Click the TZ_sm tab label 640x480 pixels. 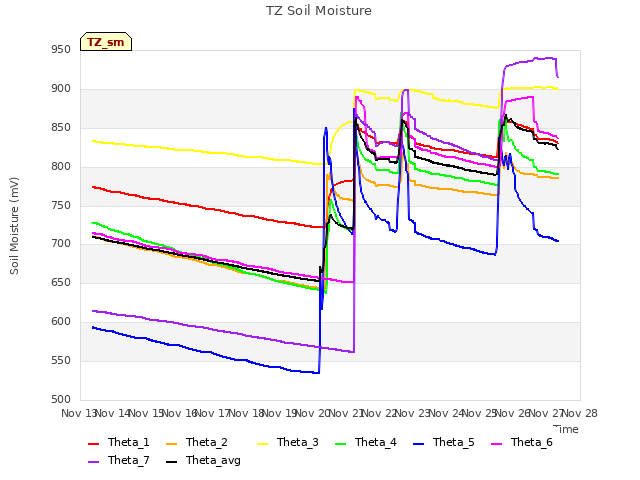coord(106,42)
